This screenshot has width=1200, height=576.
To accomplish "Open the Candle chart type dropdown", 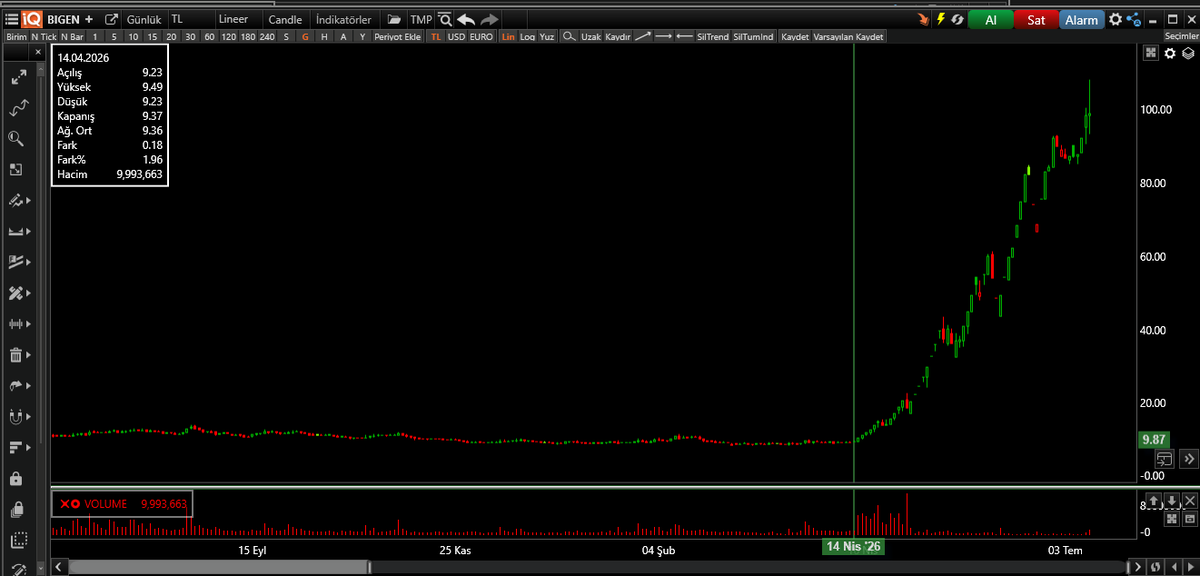I will pos(286,19).
